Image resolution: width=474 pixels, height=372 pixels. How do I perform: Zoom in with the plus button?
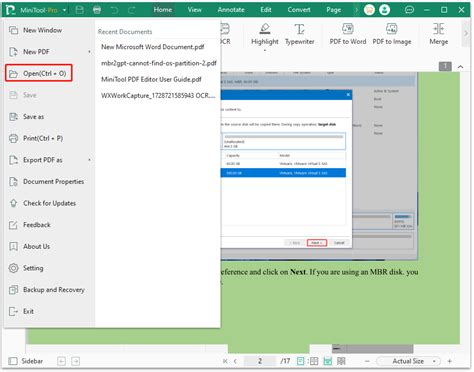point(450,361)
